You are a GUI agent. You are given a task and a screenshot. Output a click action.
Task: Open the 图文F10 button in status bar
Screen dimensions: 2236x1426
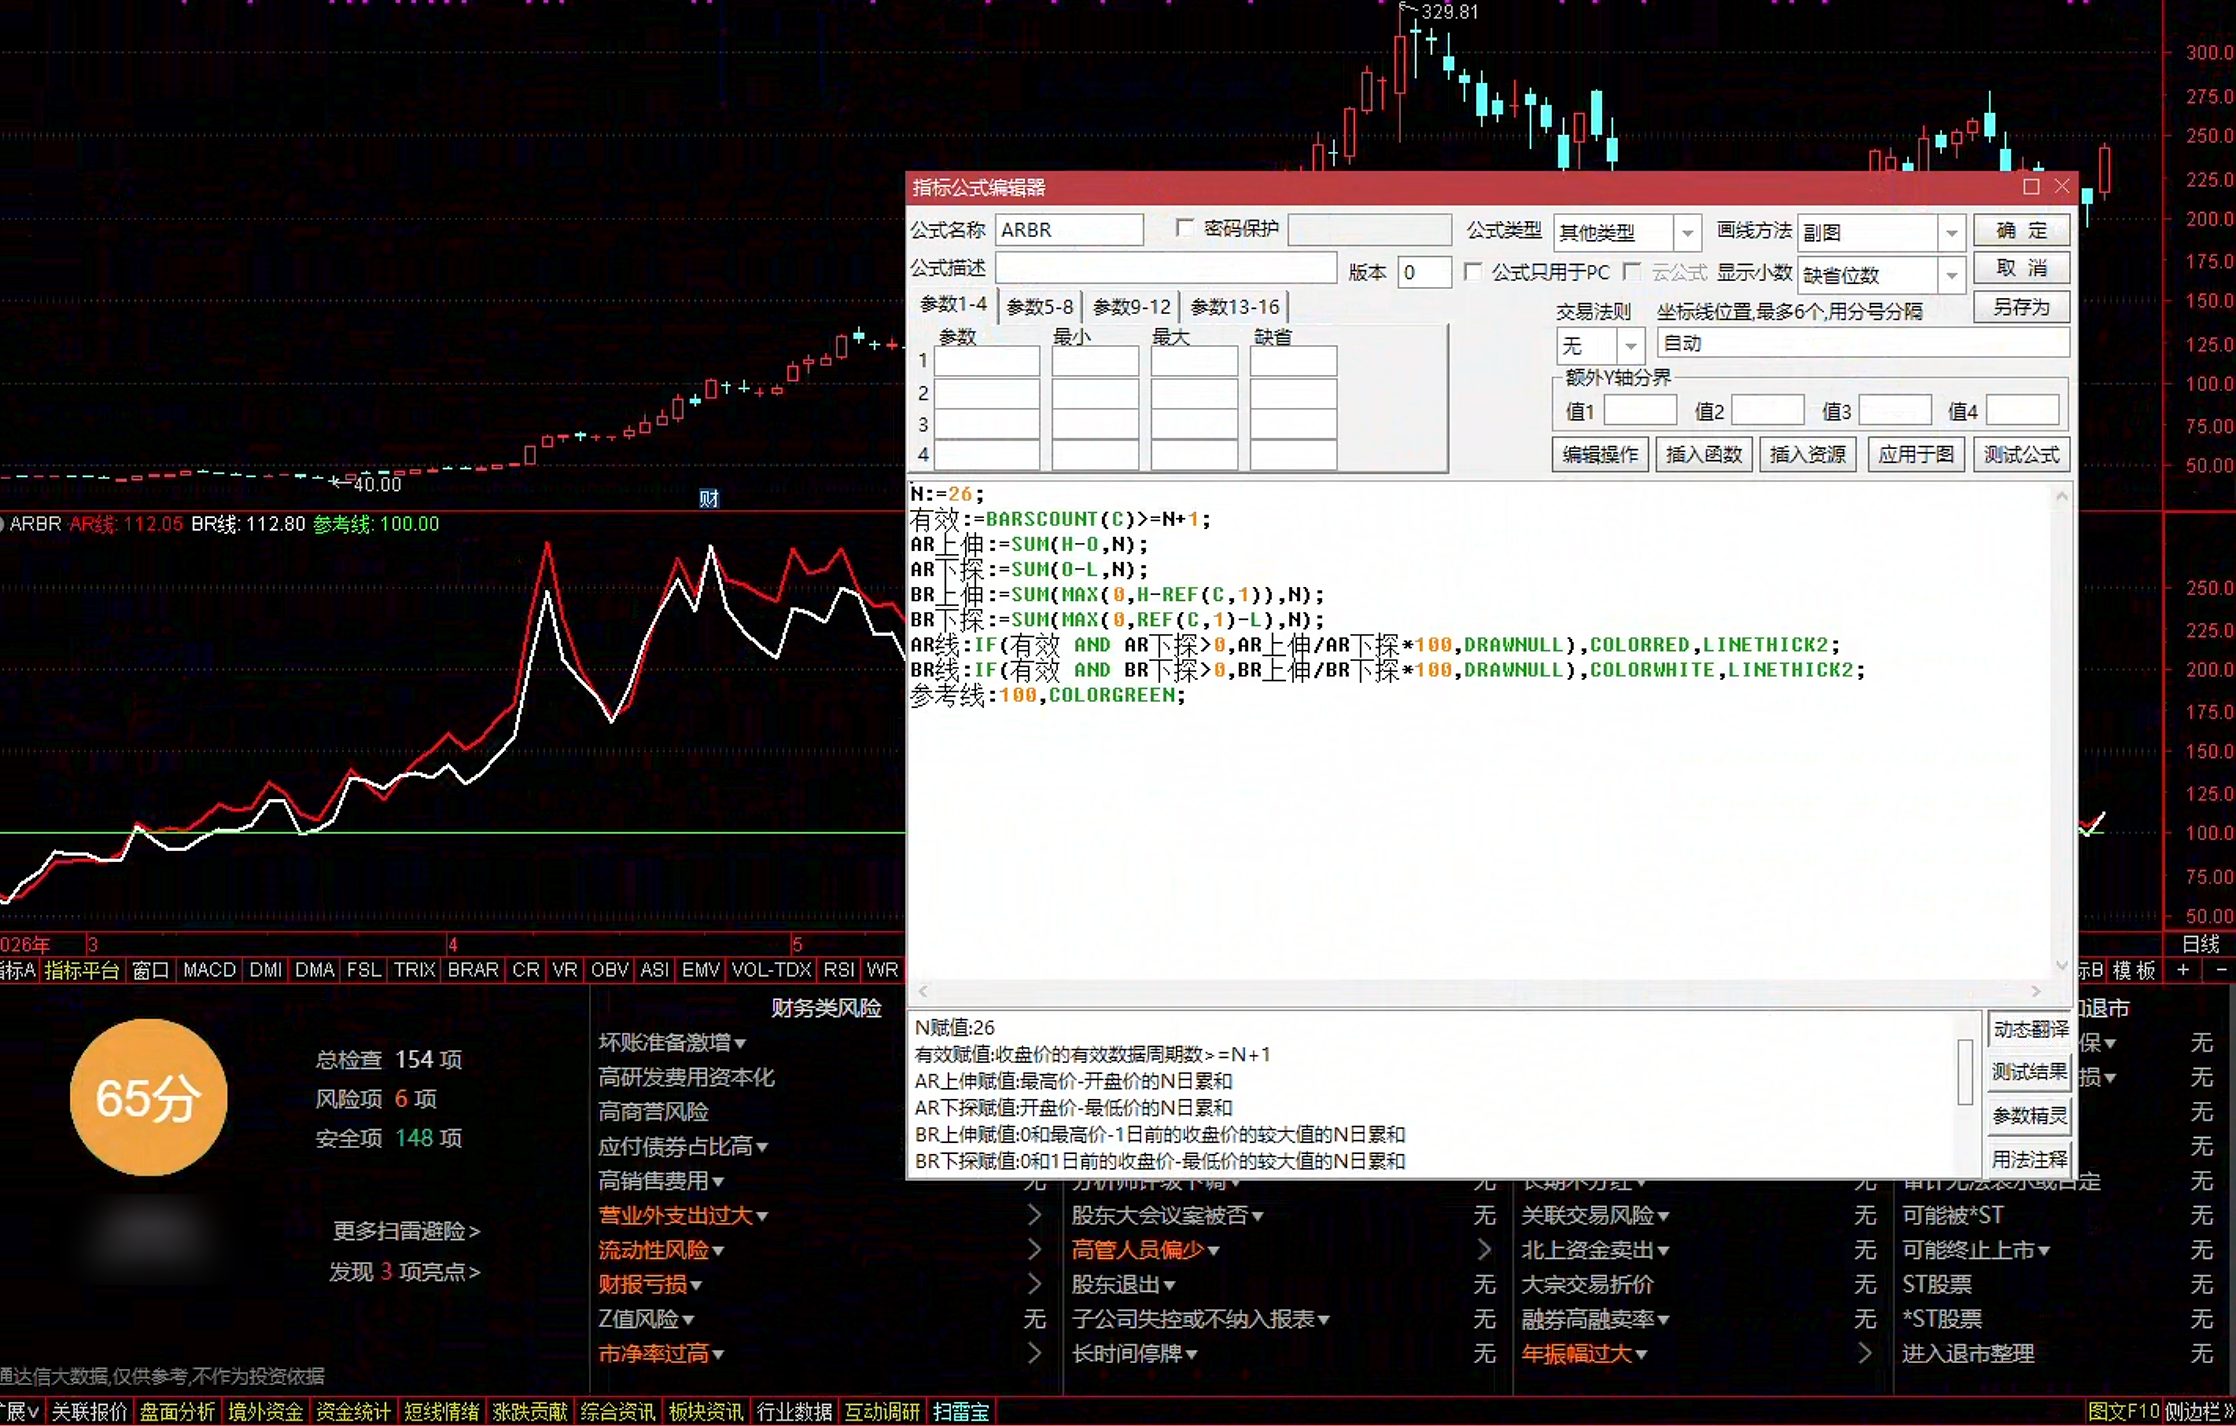pyautogui.click(x=2123, y=1412)
